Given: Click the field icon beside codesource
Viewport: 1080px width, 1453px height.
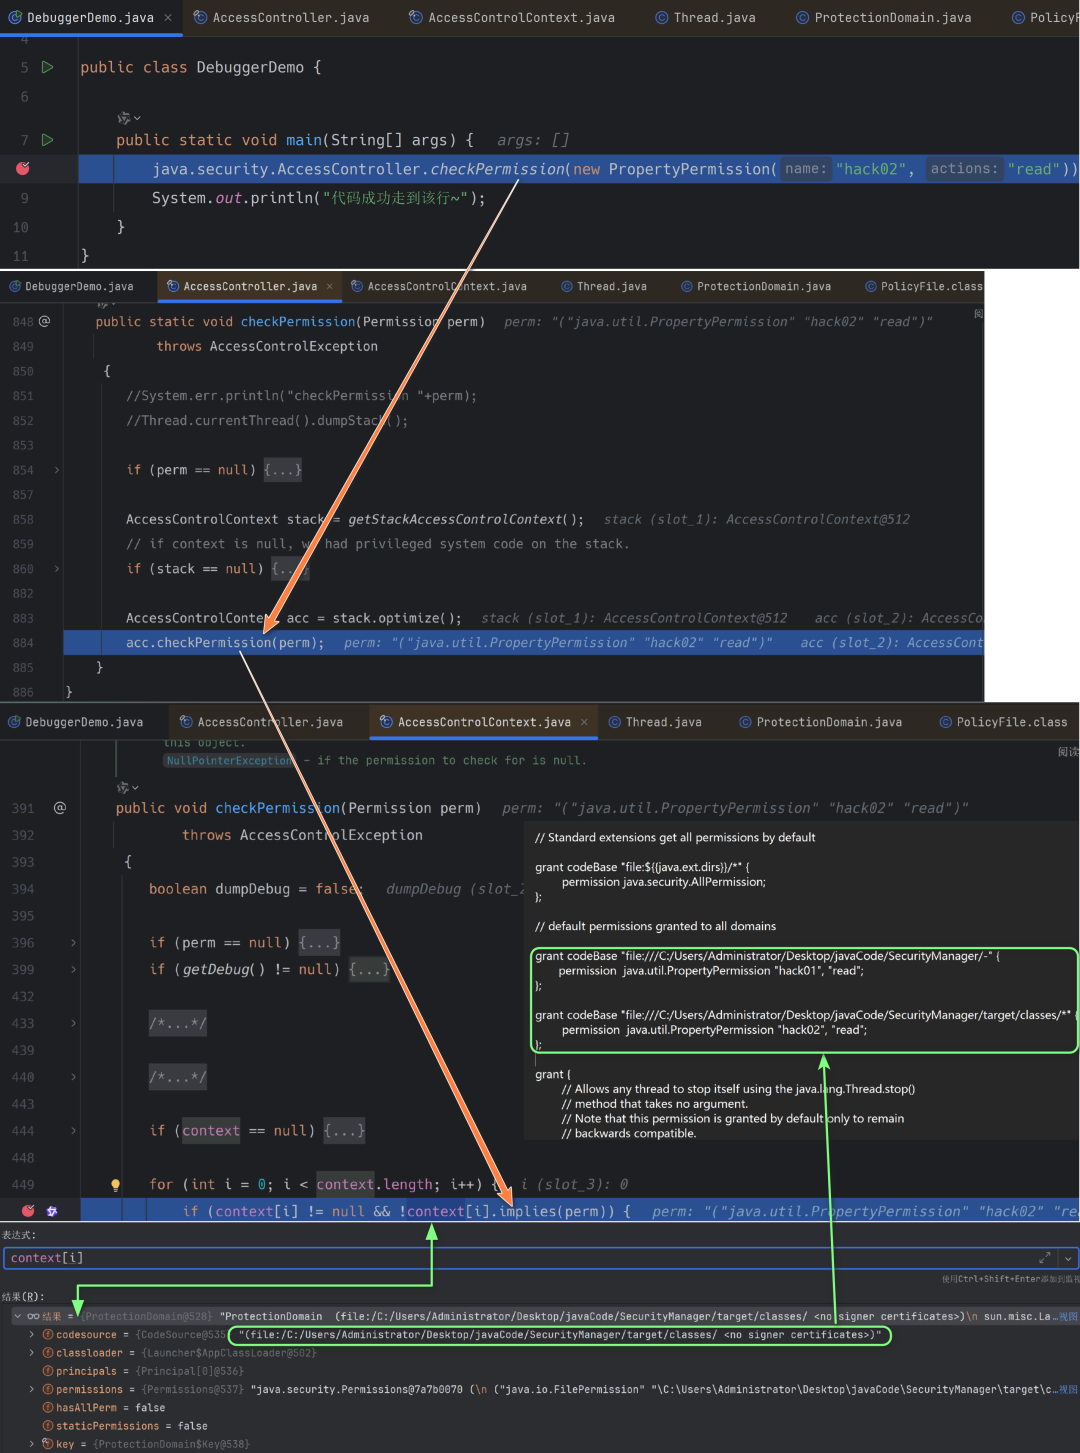Looking at the screenshot, I should coord(48,1335).
